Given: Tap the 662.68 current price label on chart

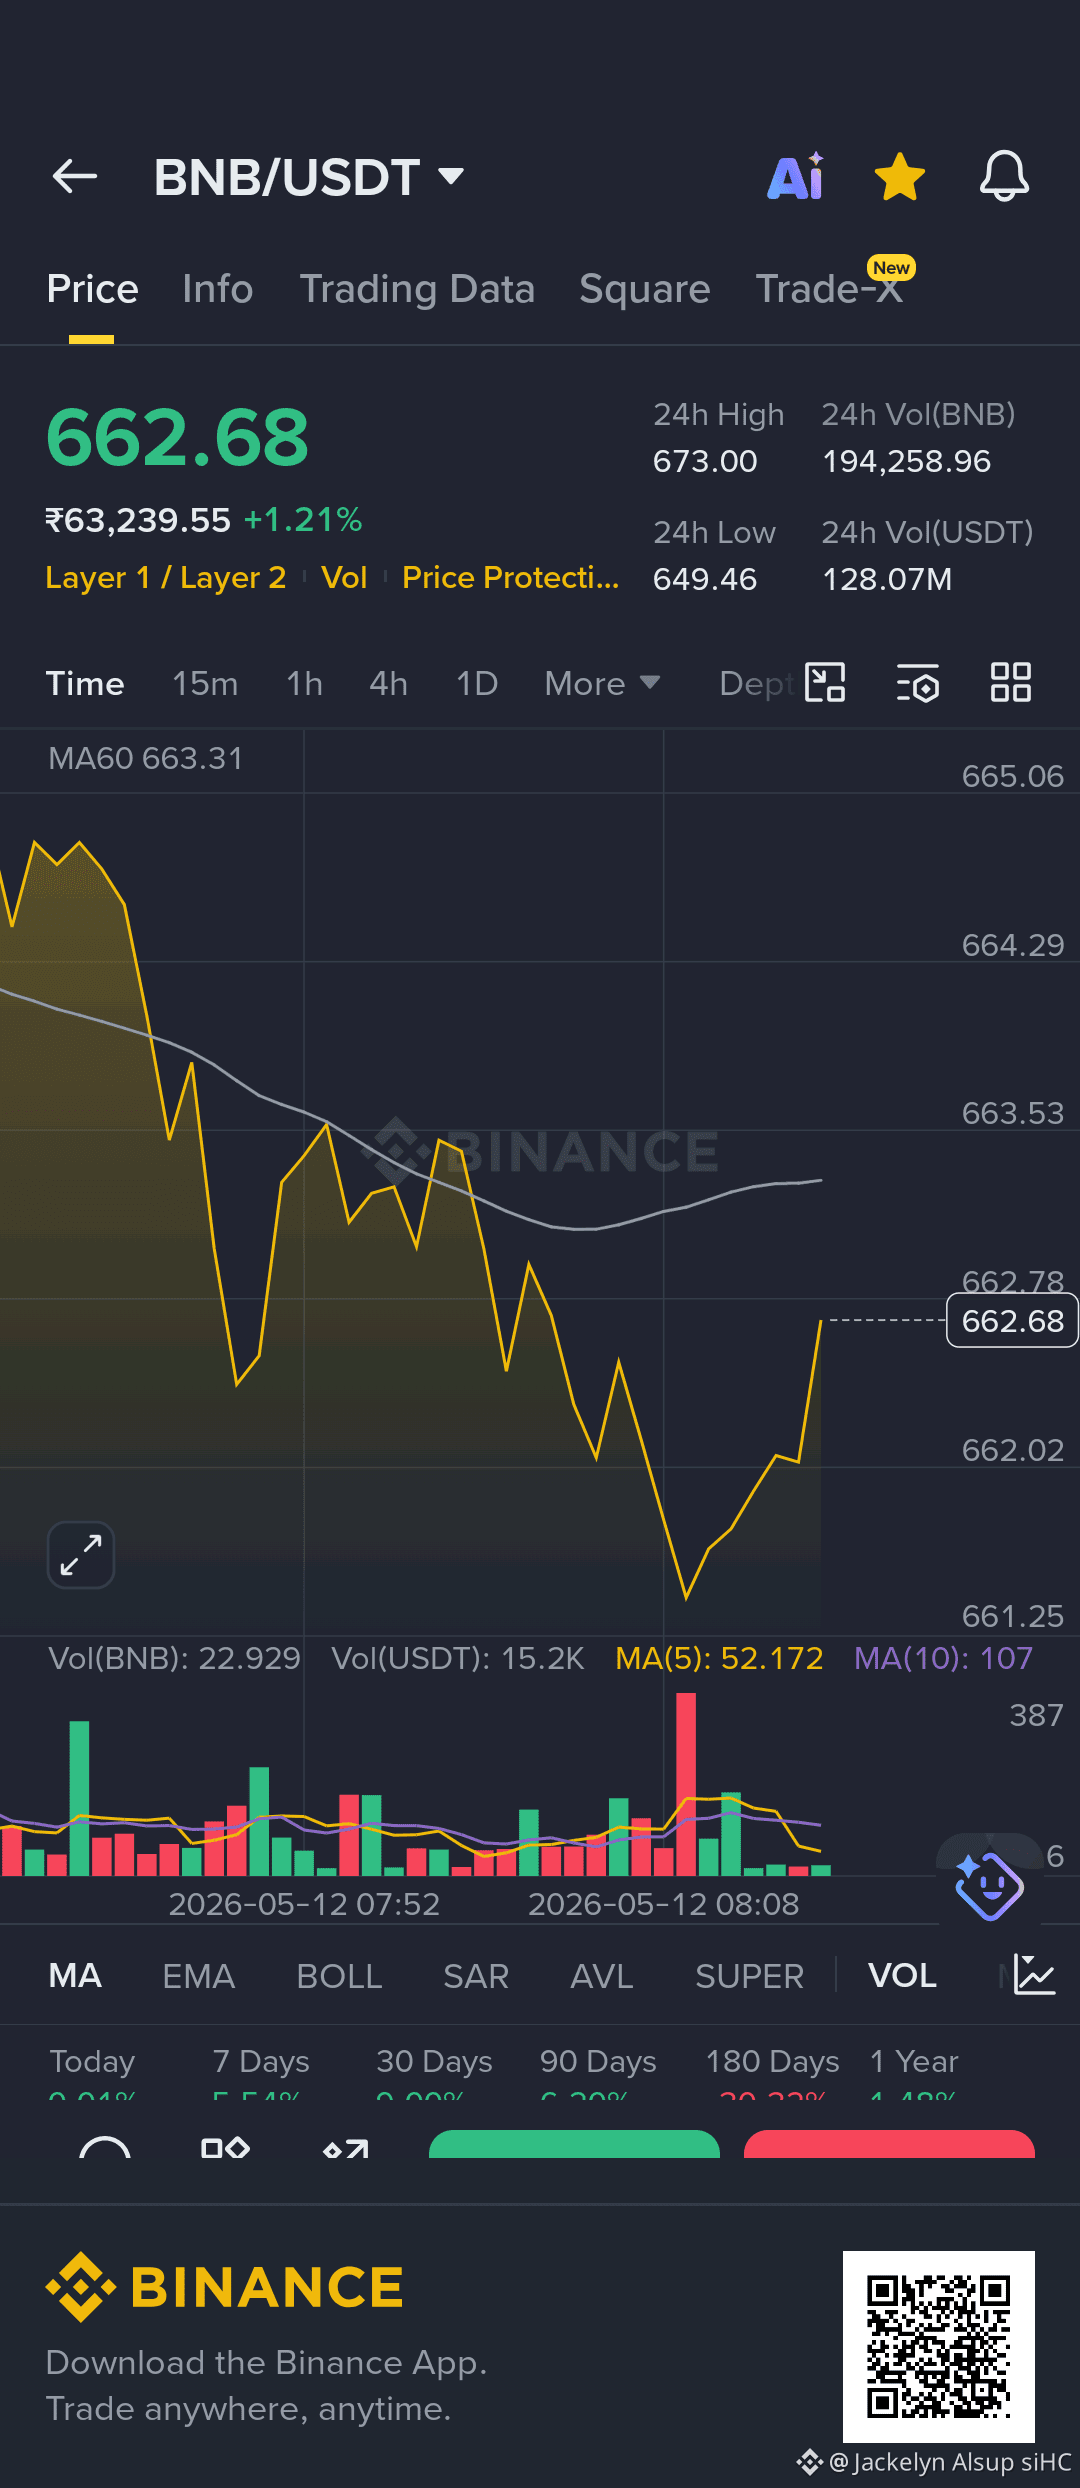Looking at the screenshot, I should (1012, 1321).
